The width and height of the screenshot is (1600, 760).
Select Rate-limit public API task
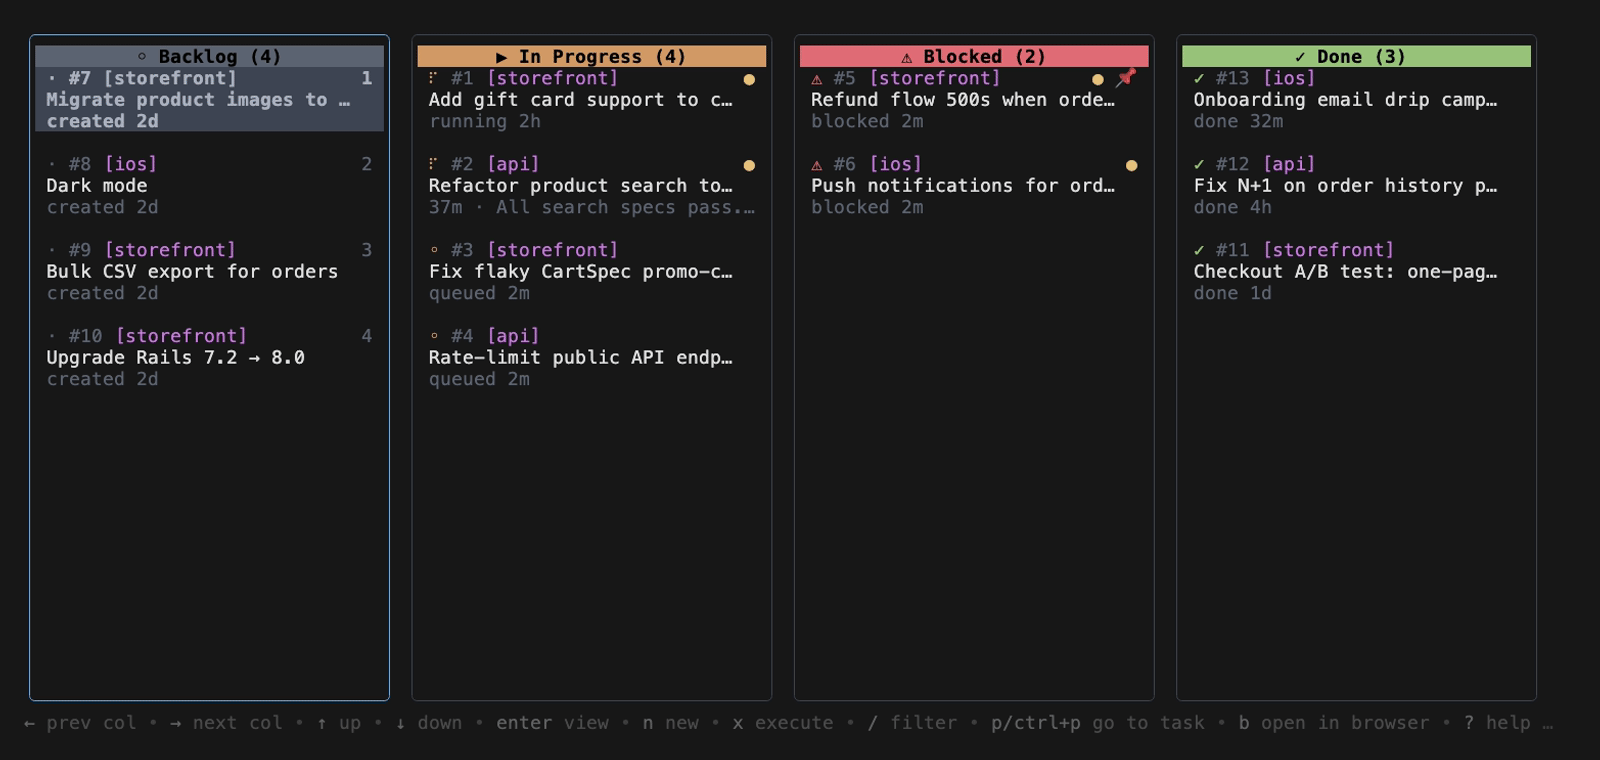[592, 357]
